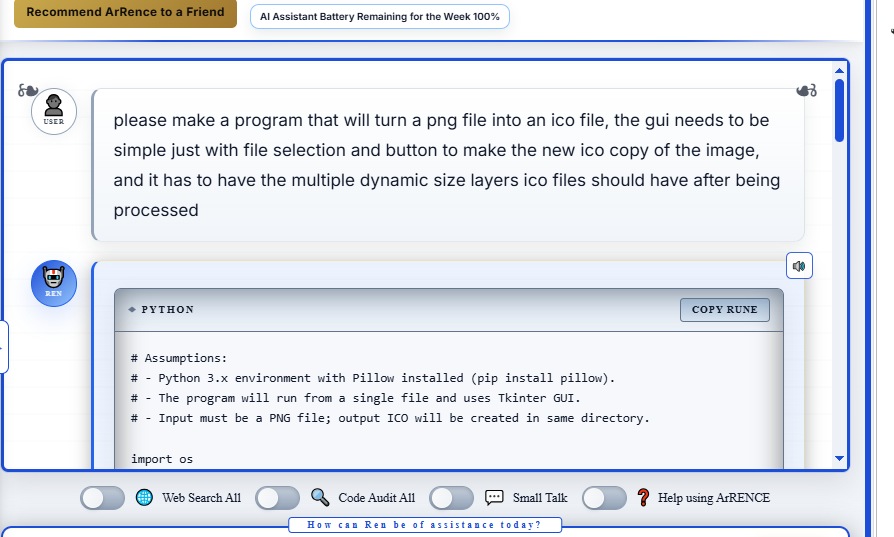894x537 pixels.
Task: Click Recommend ArRence to a Friend button
Action: (x=125, y=13)
